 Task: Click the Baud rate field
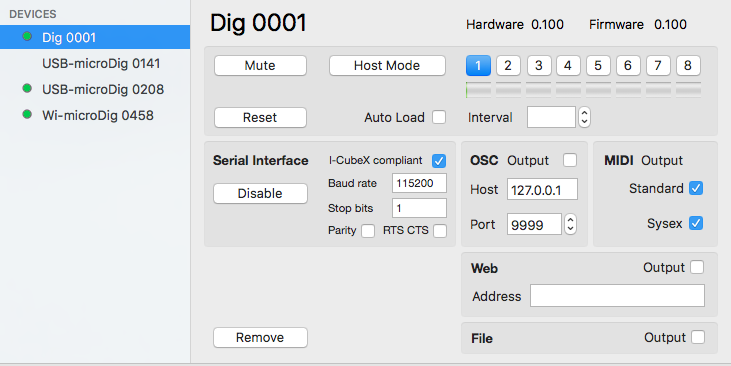coord(419,183)
